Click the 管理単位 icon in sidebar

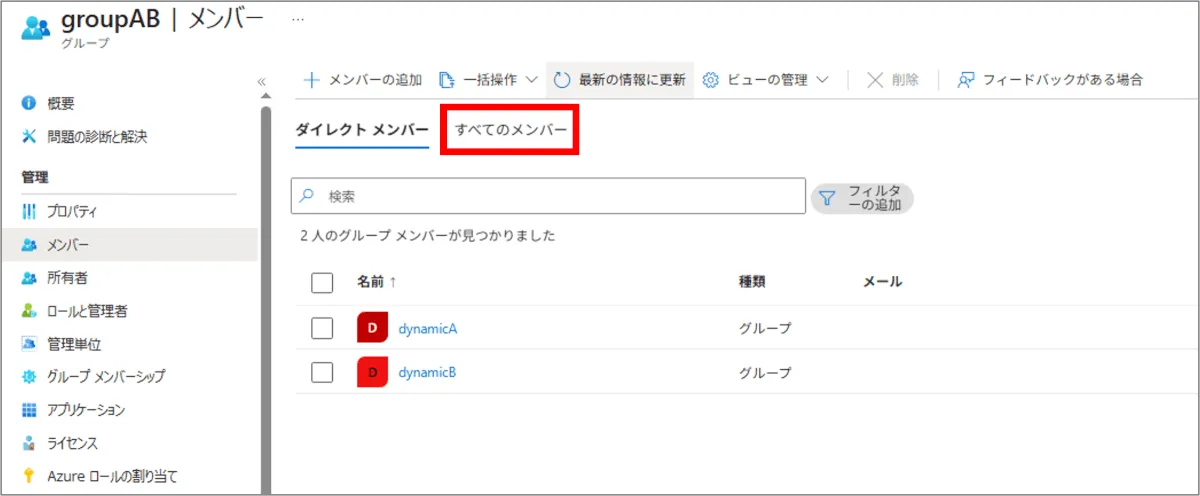[29, 344]
